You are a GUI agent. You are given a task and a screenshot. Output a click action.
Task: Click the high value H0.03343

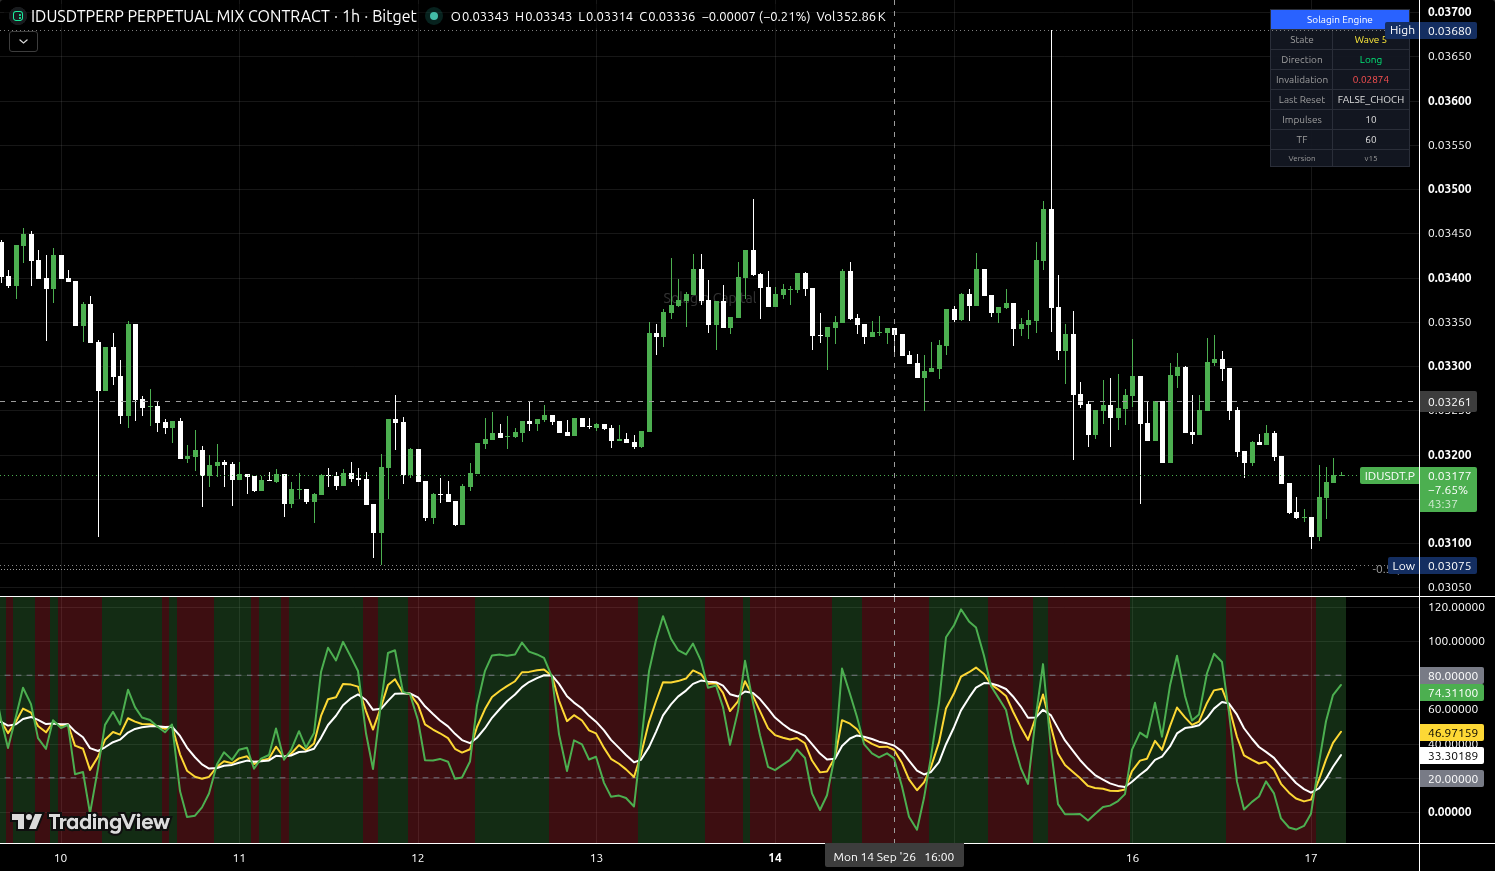pyautogui.click(x=543, y=17)
